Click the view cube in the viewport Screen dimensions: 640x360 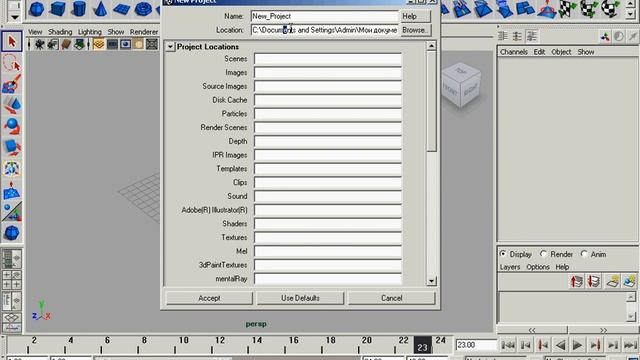pos(461,84)
